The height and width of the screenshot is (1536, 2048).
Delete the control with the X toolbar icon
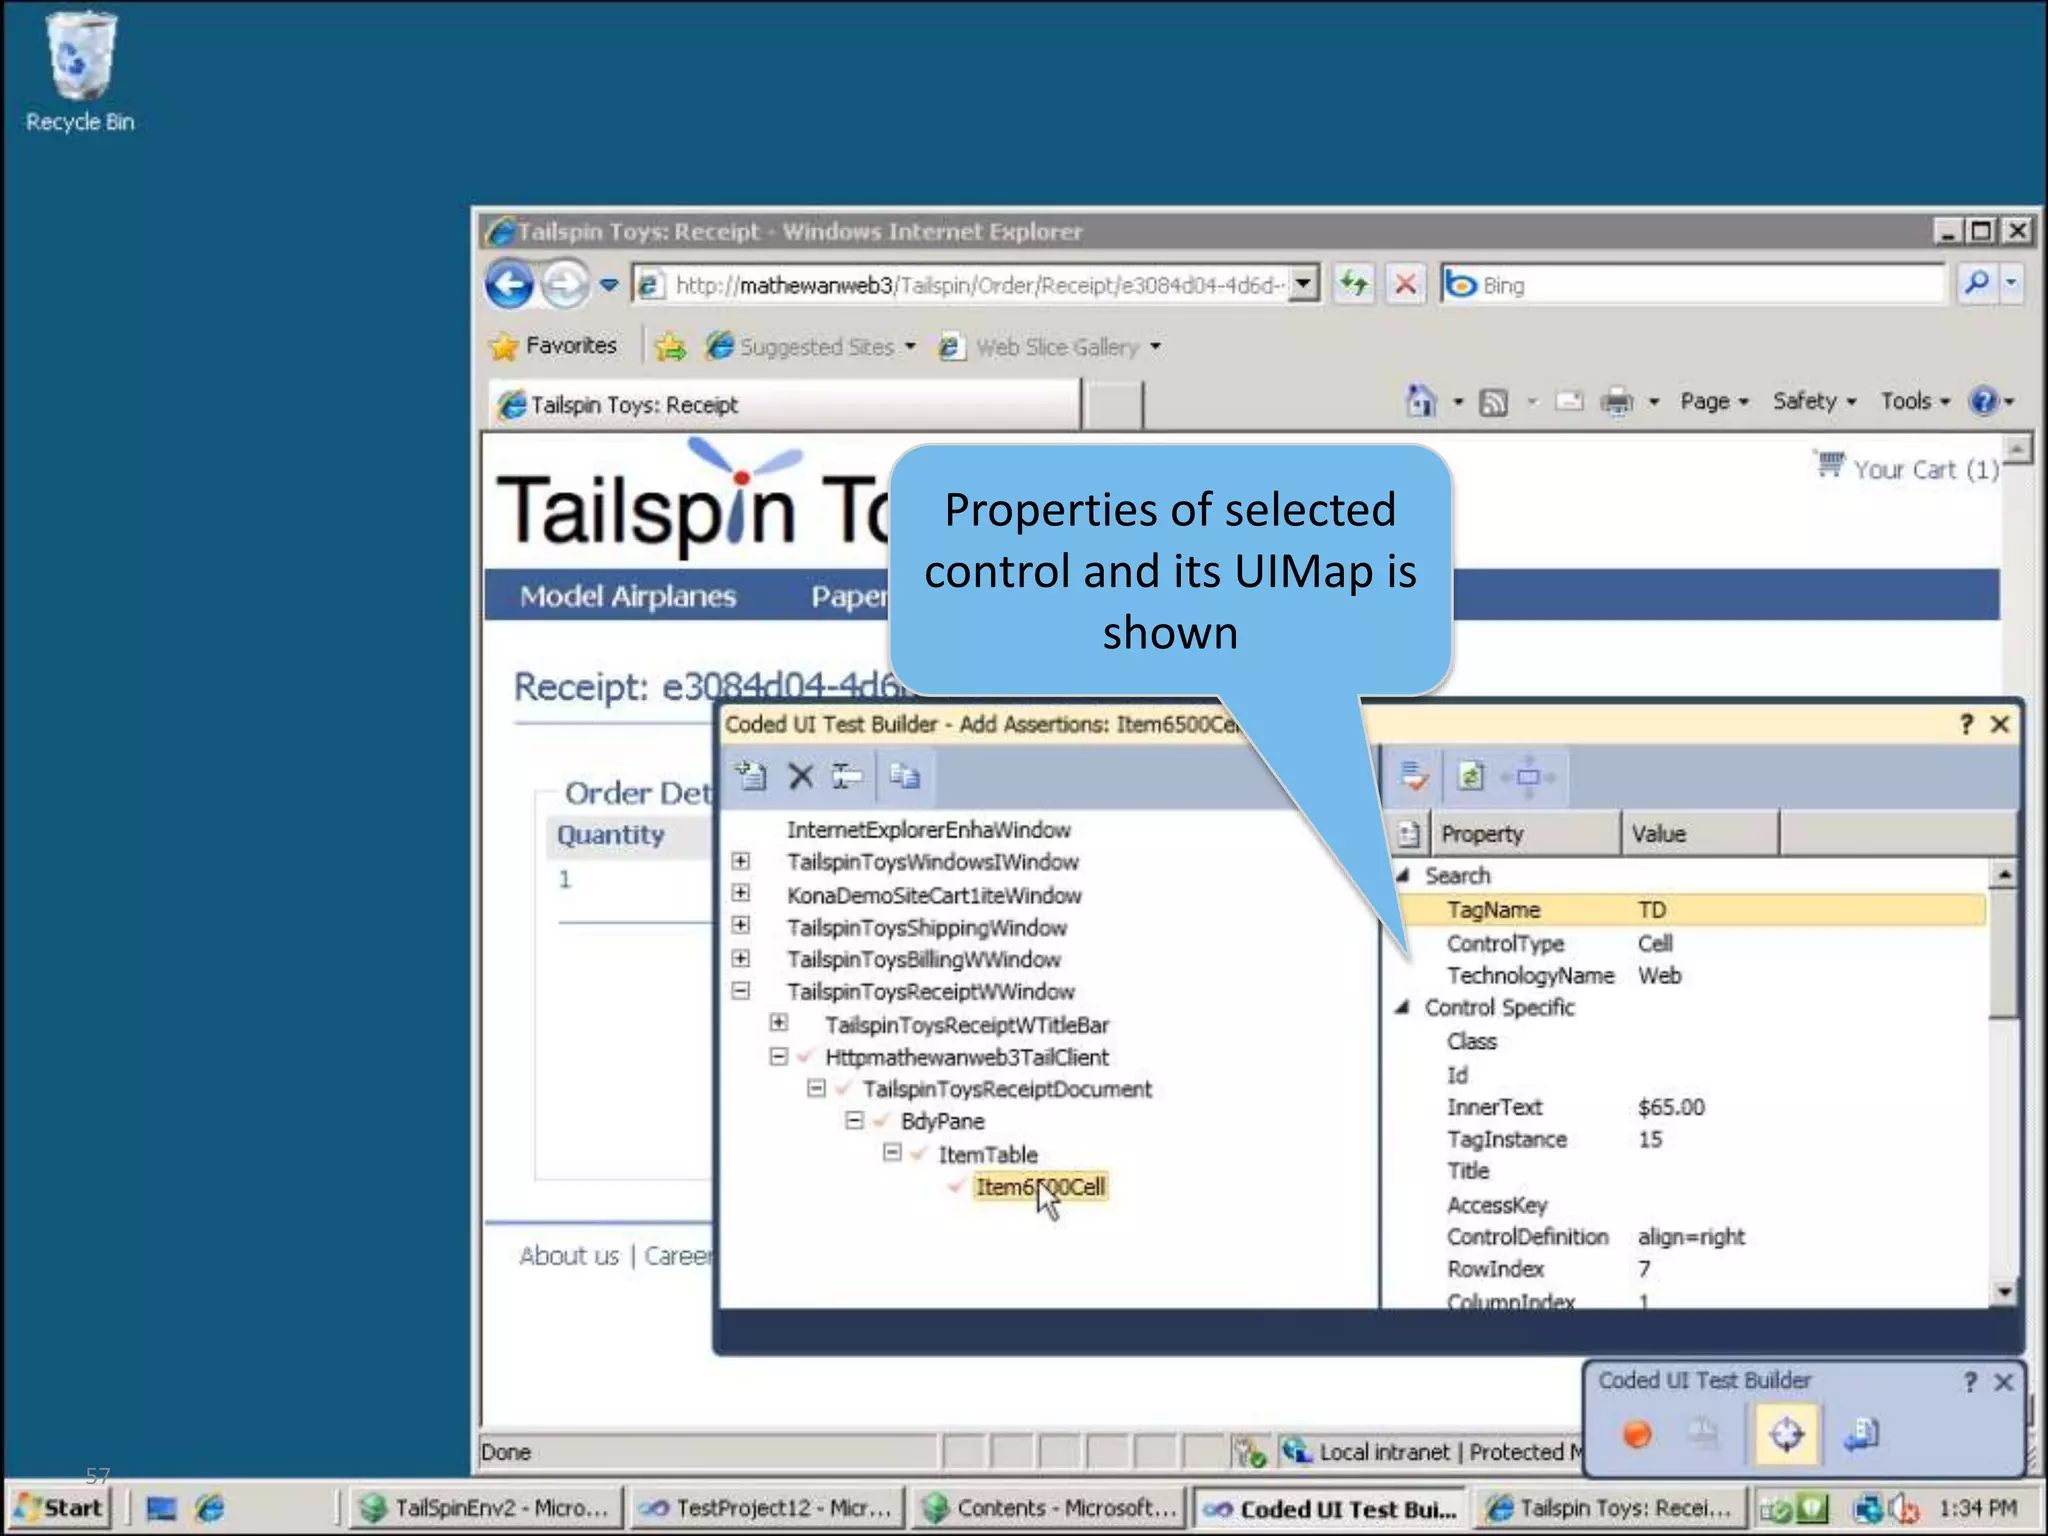coord(801,776)
